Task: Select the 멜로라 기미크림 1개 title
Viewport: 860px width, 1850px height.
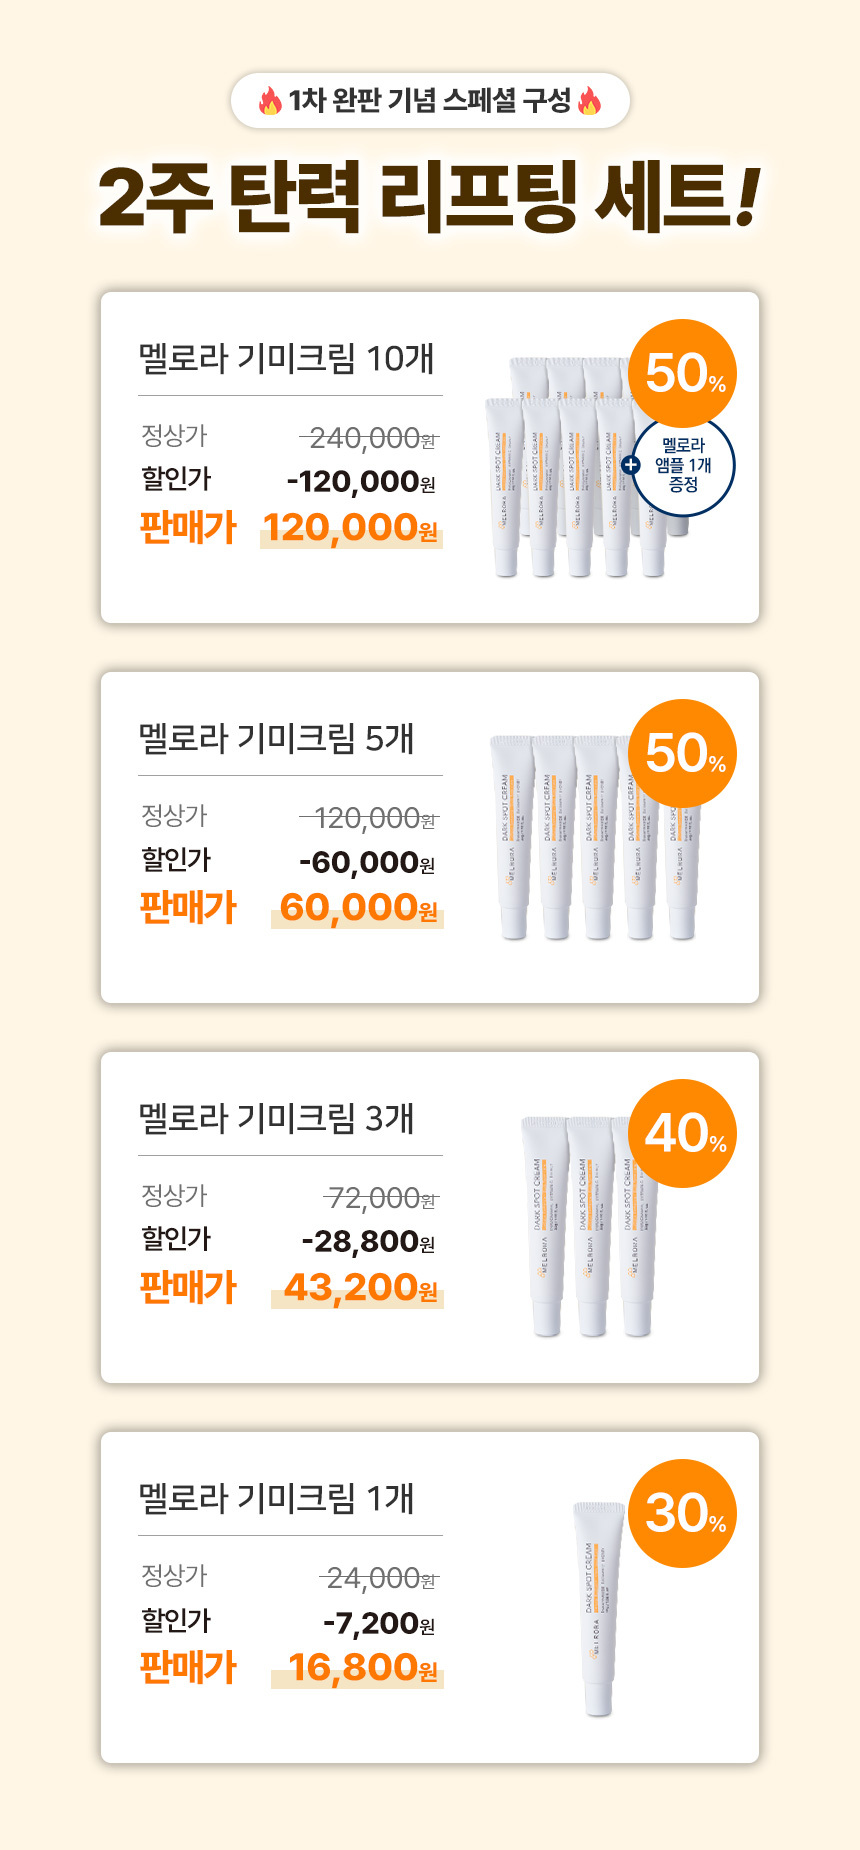Action: 276,1498
